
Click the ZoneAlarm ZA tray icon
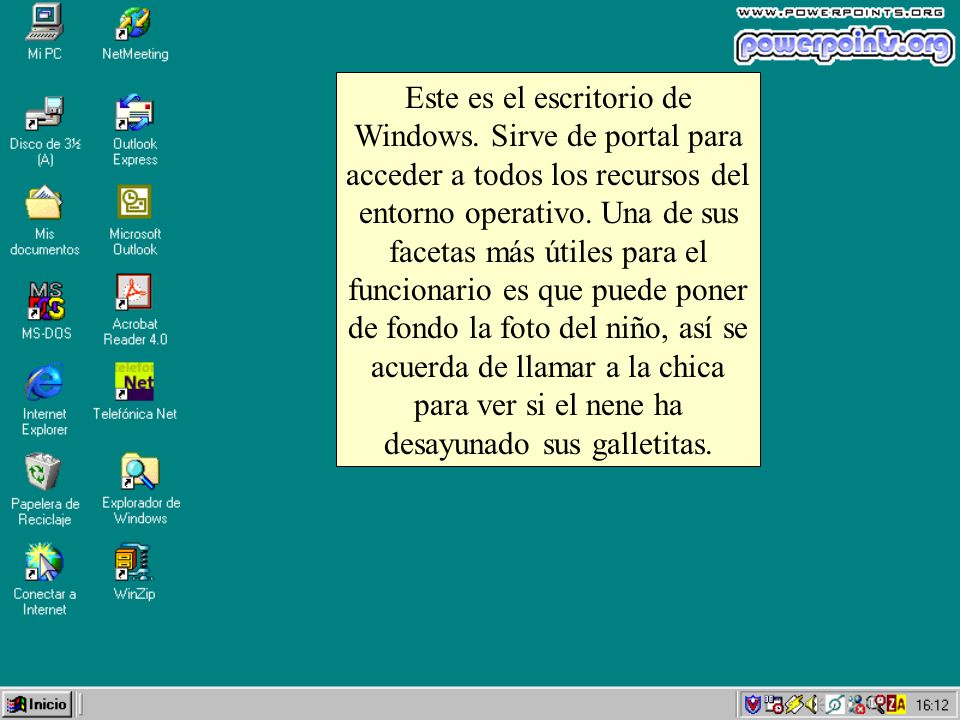tap(896, 704)
